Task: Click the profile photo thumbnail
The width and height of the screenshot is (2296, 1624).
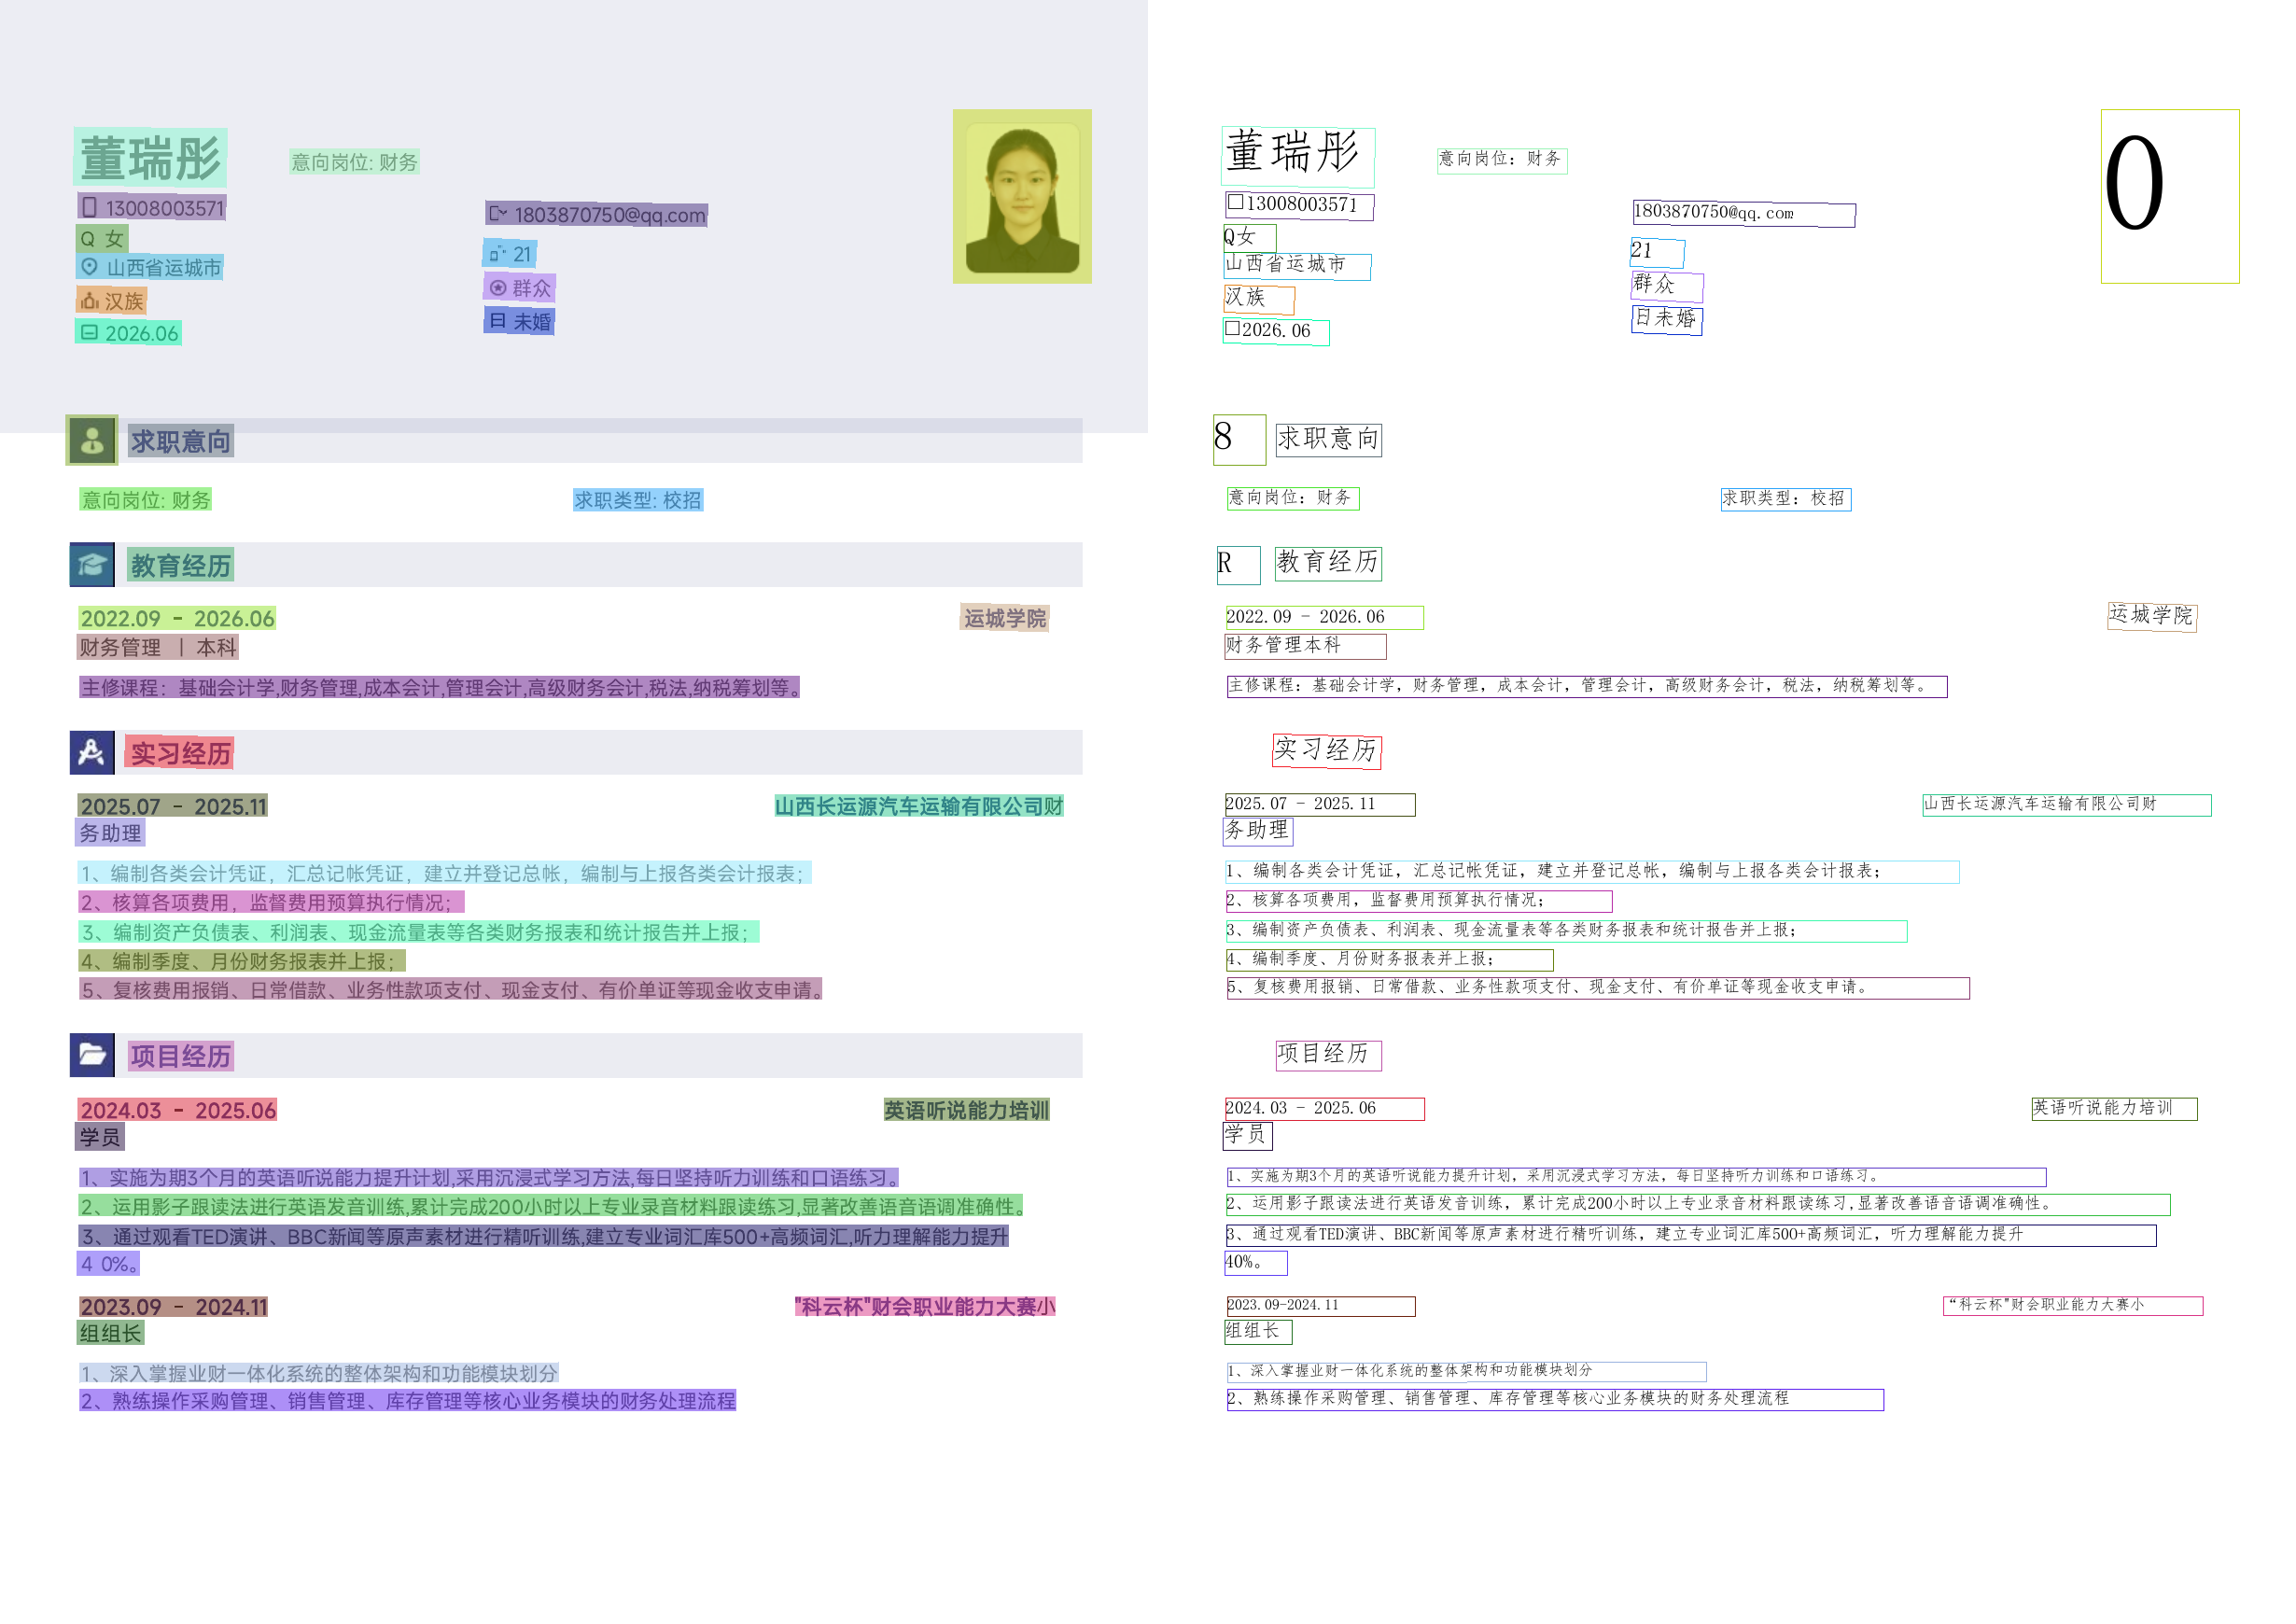Action: click(1021, 196)
